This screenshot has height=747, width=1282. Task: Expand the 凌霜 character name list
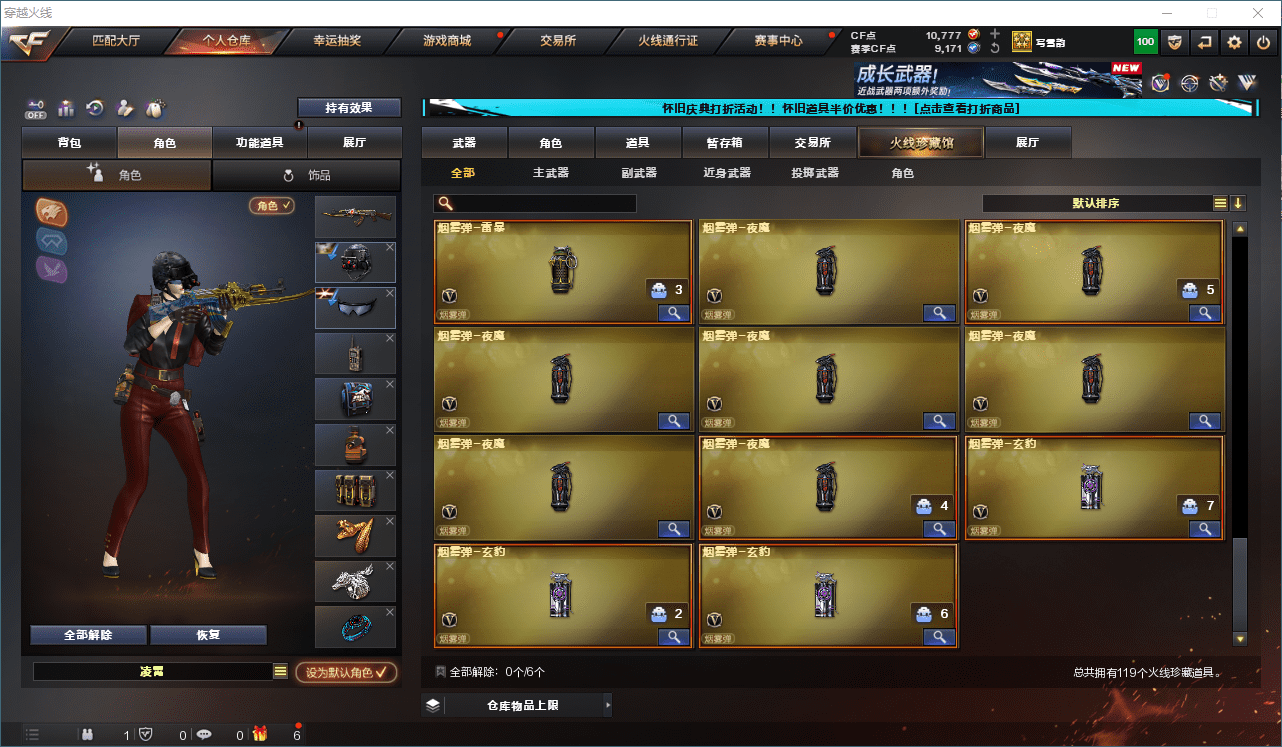(281, 672)
